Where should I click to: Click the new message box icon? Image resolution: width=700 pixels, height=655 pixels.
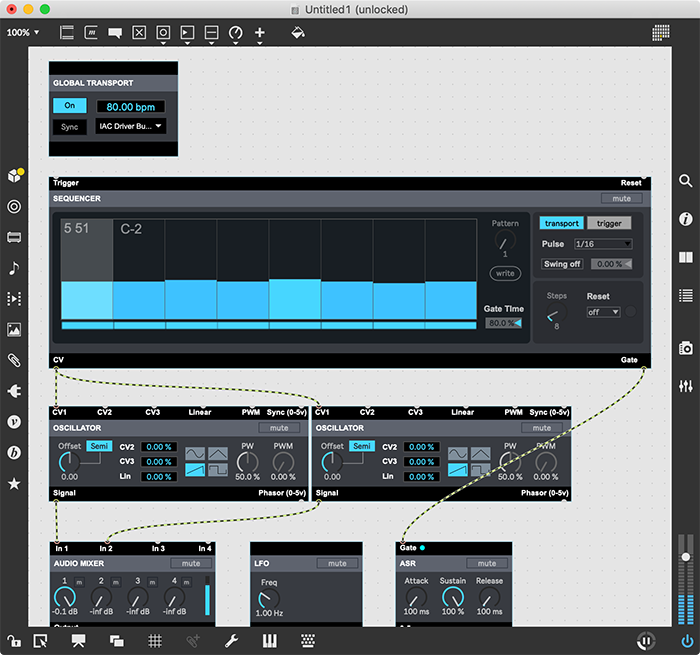pyautogui.click(x=91, y=33)
